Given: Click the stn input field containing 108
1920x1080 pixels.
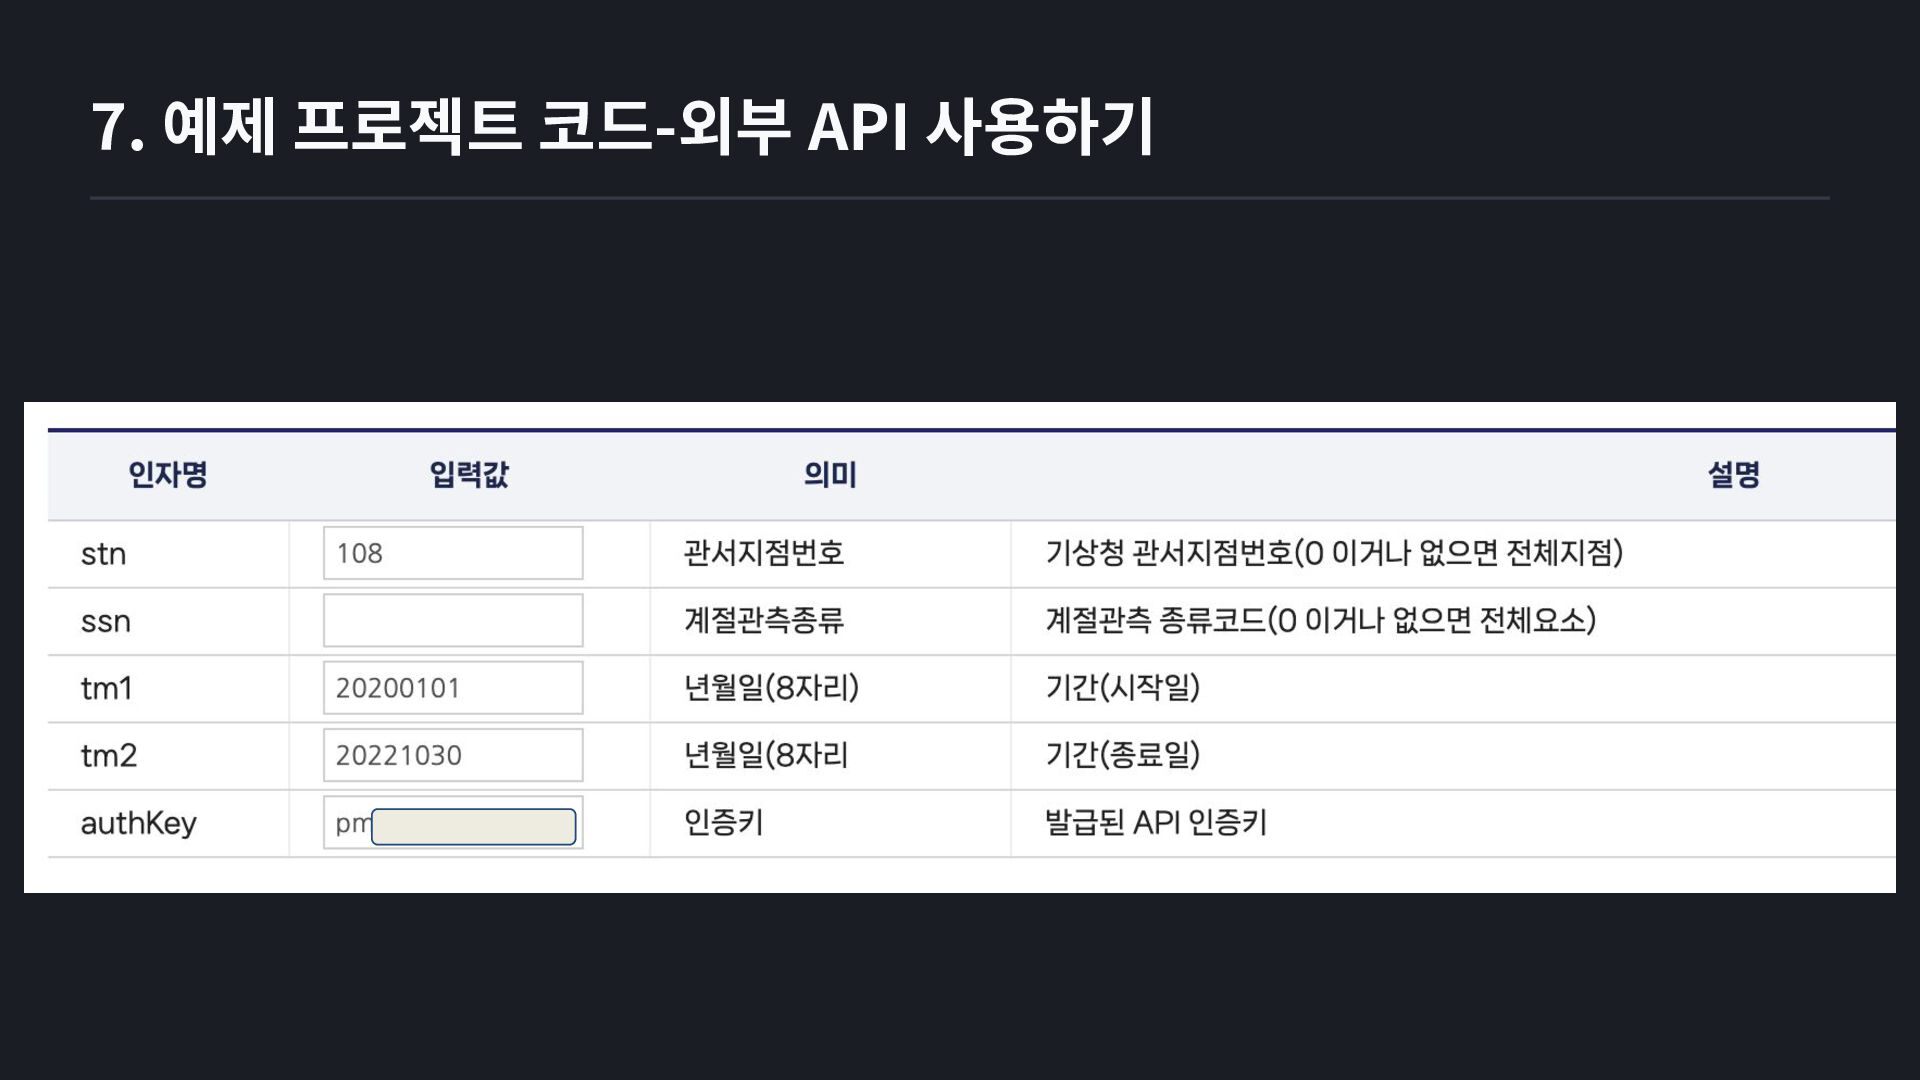Looking at the screenshot, I should (452, 553).
